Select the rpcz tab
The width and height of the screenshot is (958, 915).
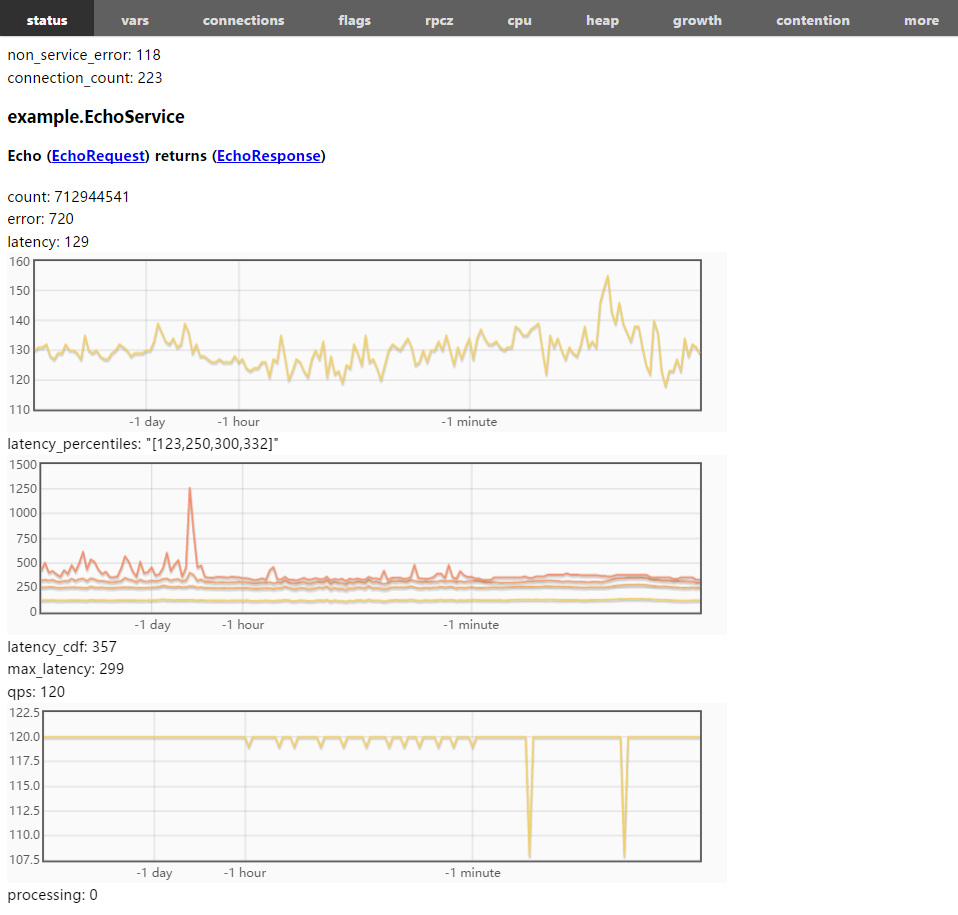tap(439, 20)
